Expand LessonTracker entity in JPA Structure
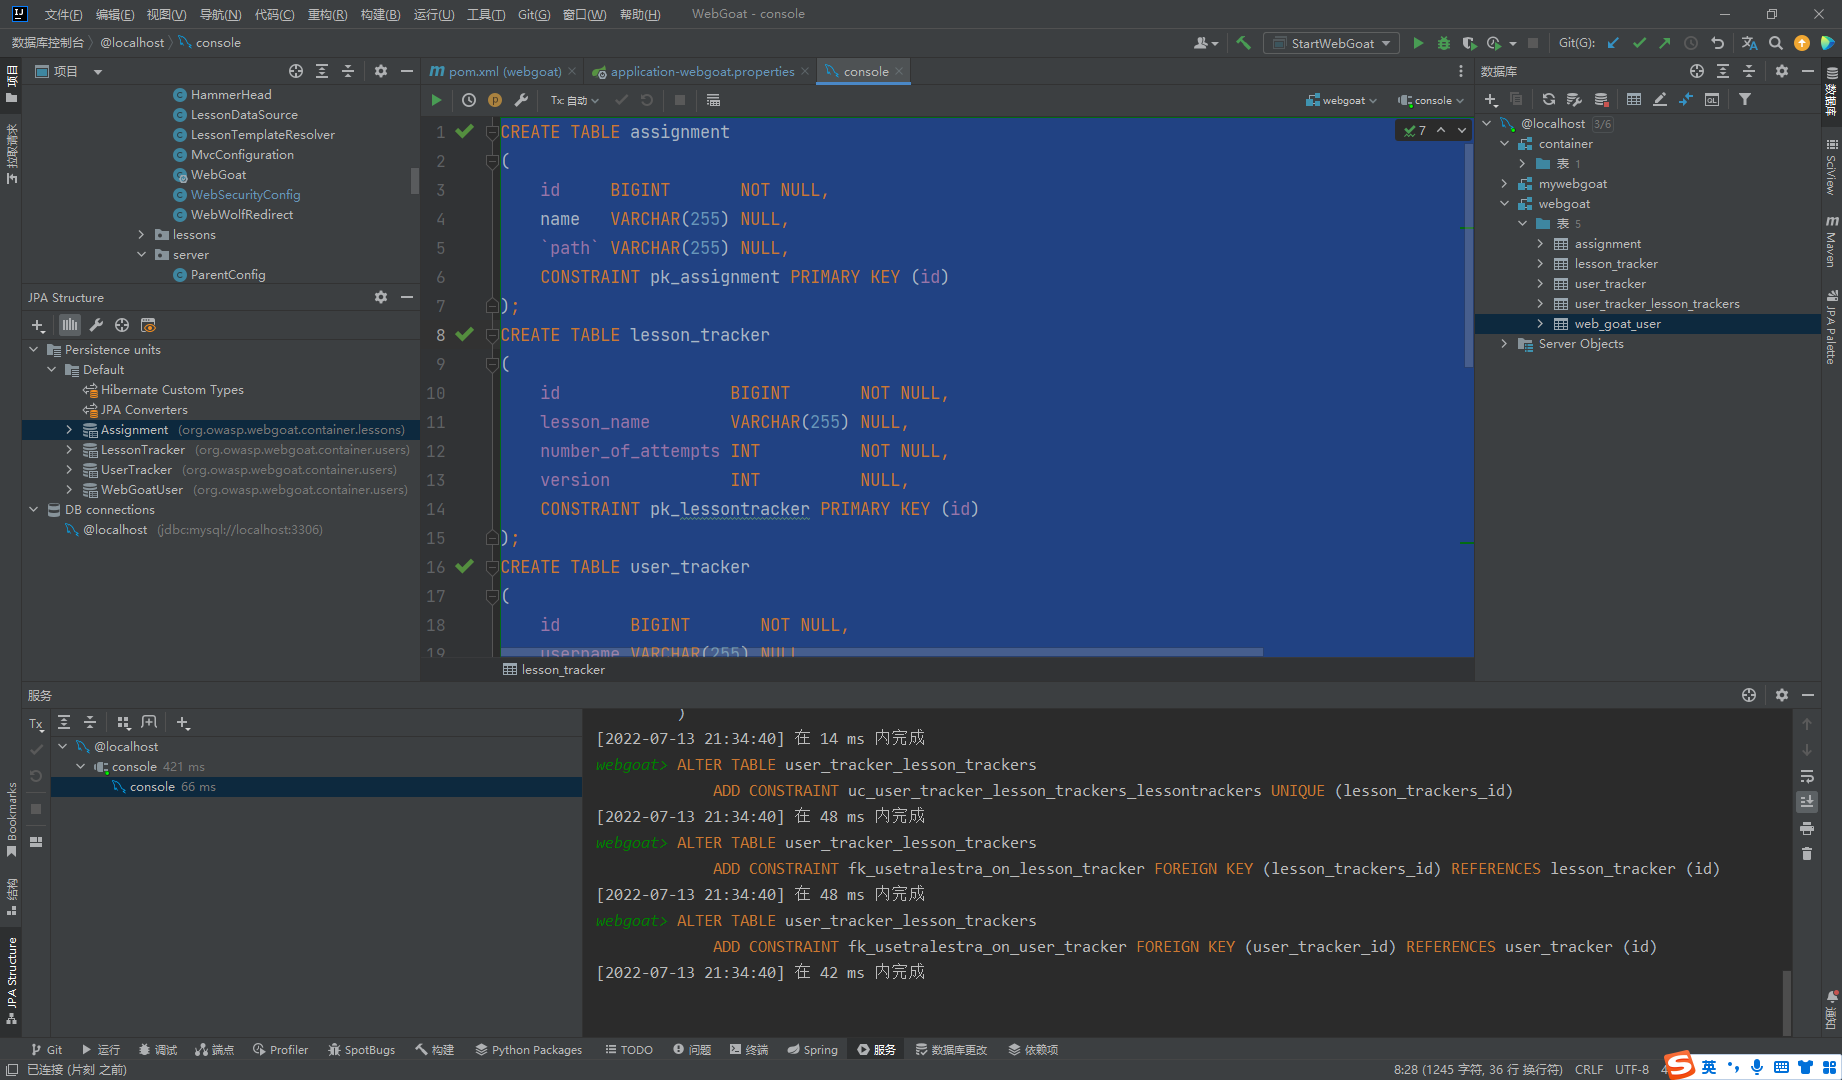This screenshot has height=1080, width=1842. click(x=69, y=450)
